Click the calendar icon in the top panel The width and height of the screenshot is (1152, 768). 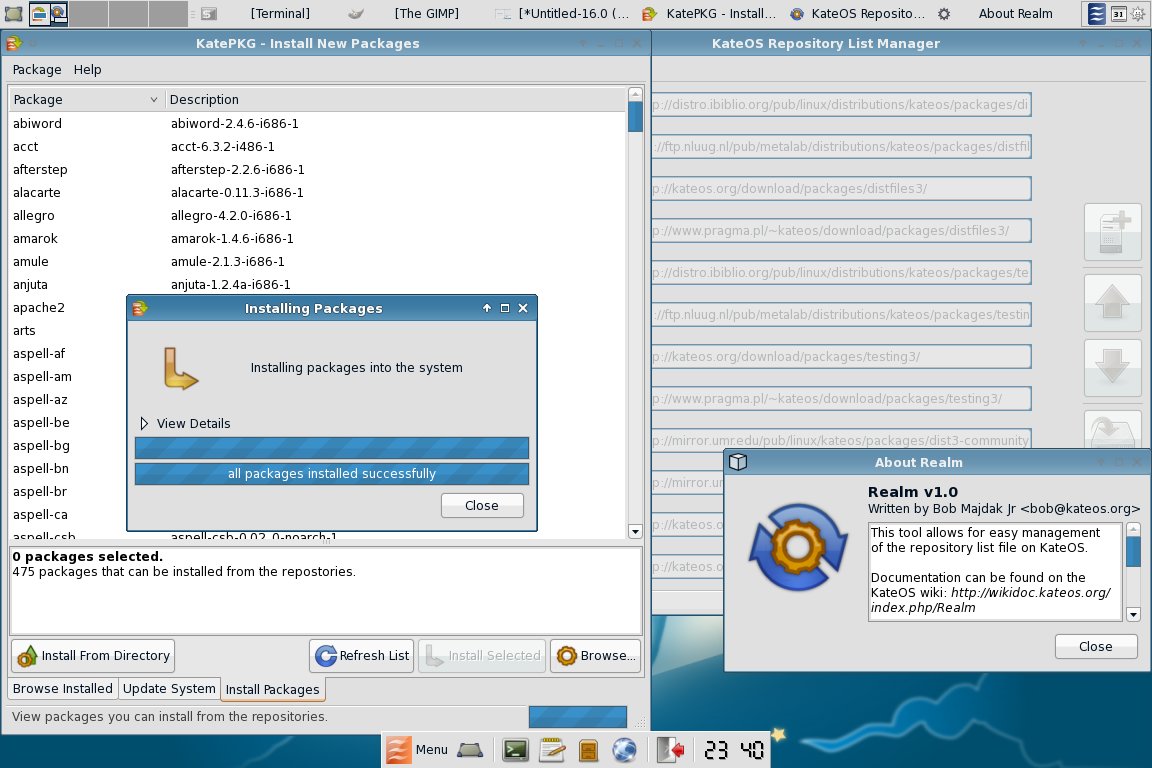point(1118,13)
